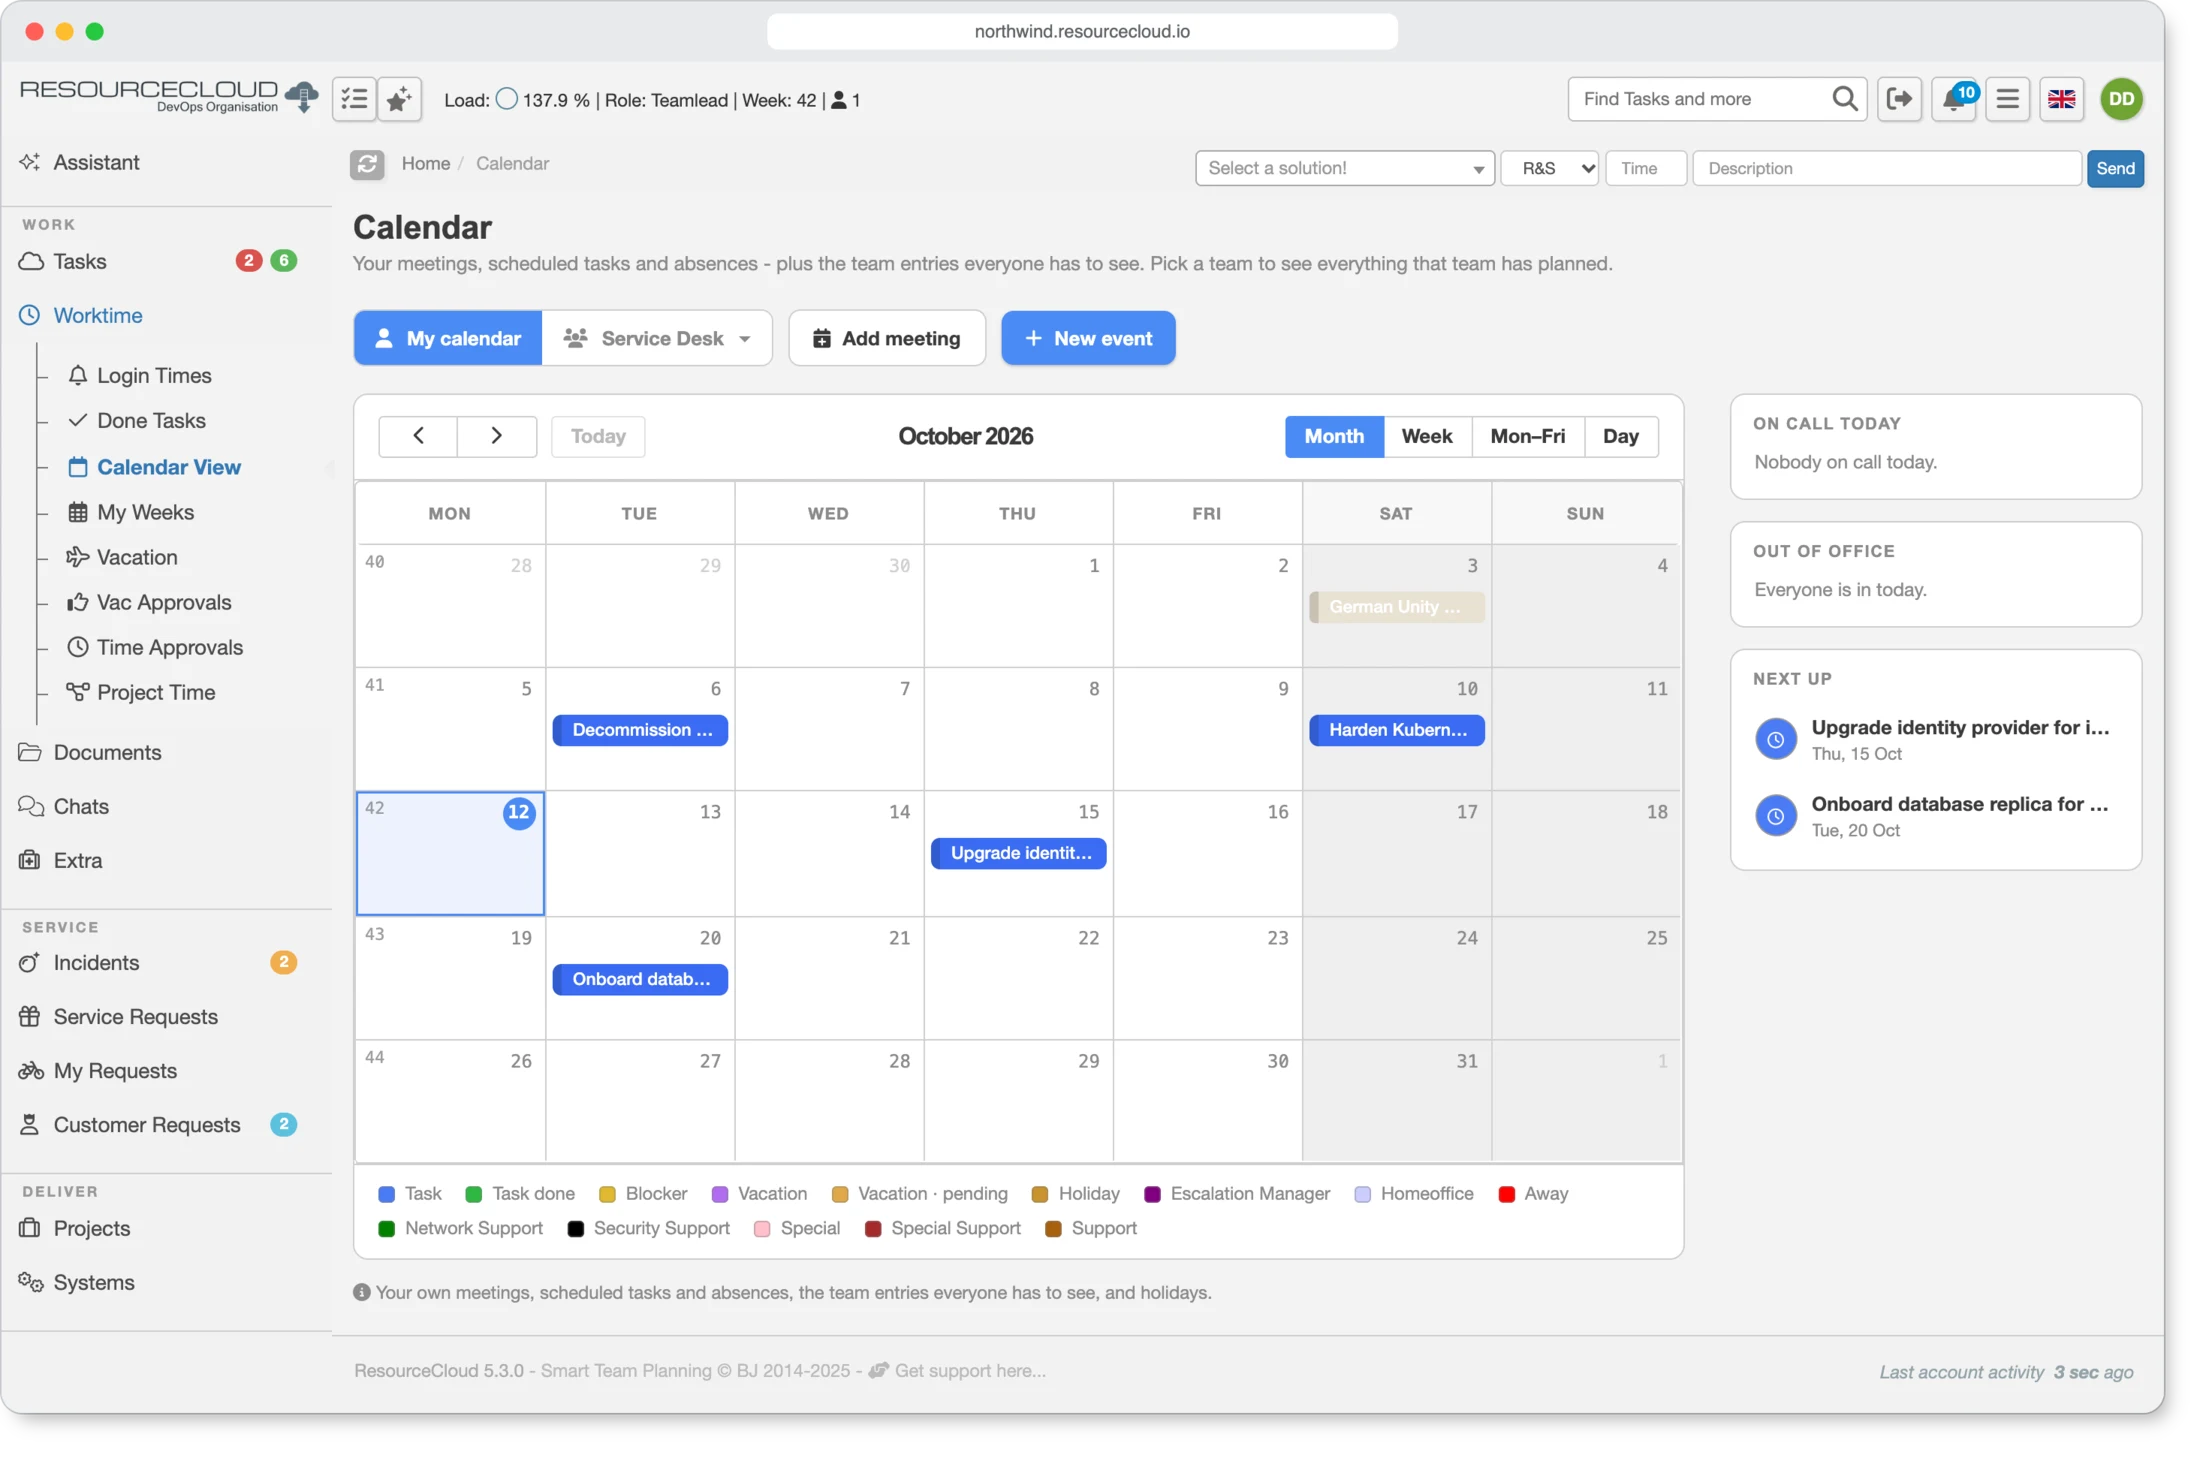Open the 'Select a solution!' dropdown

coord(1344,168)
